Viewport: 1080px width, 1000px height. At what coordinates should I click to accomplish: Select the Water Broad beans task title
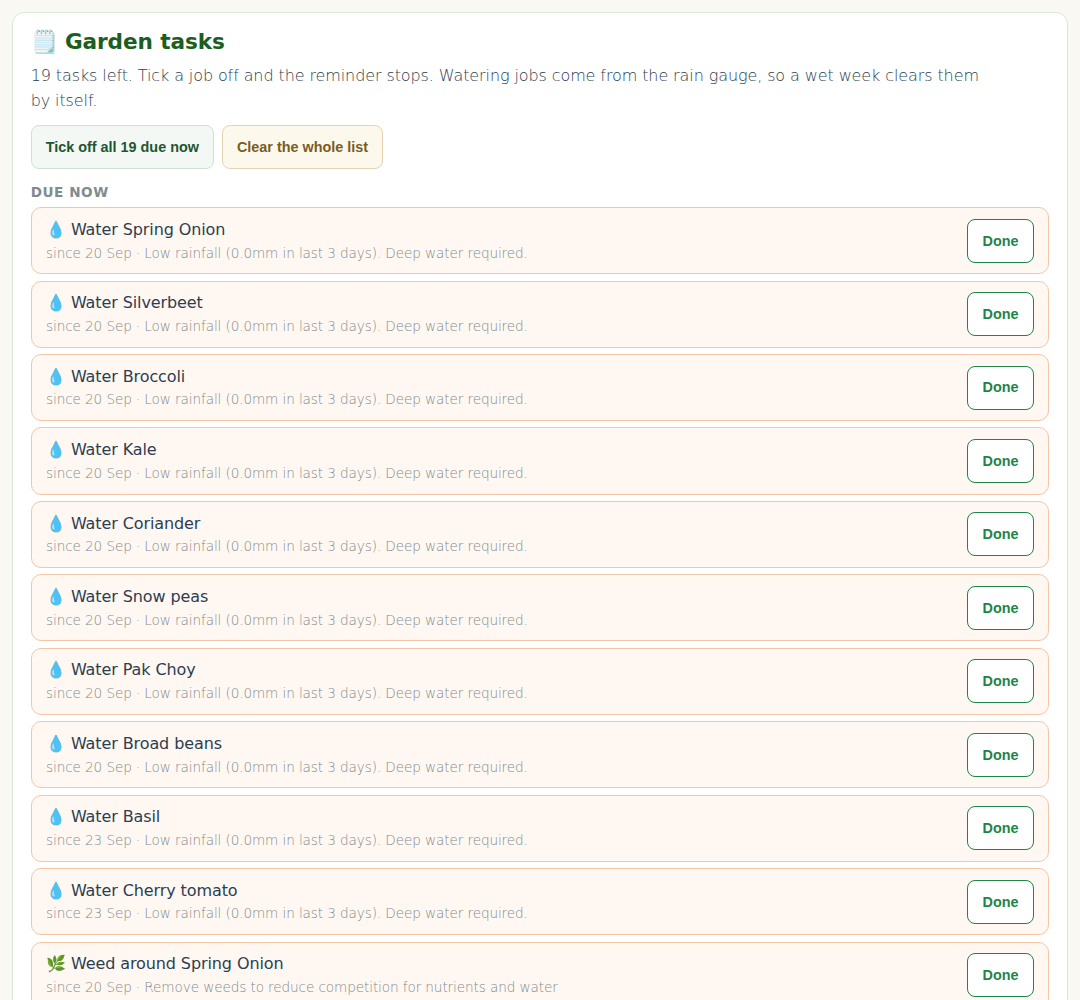point(147,743)
